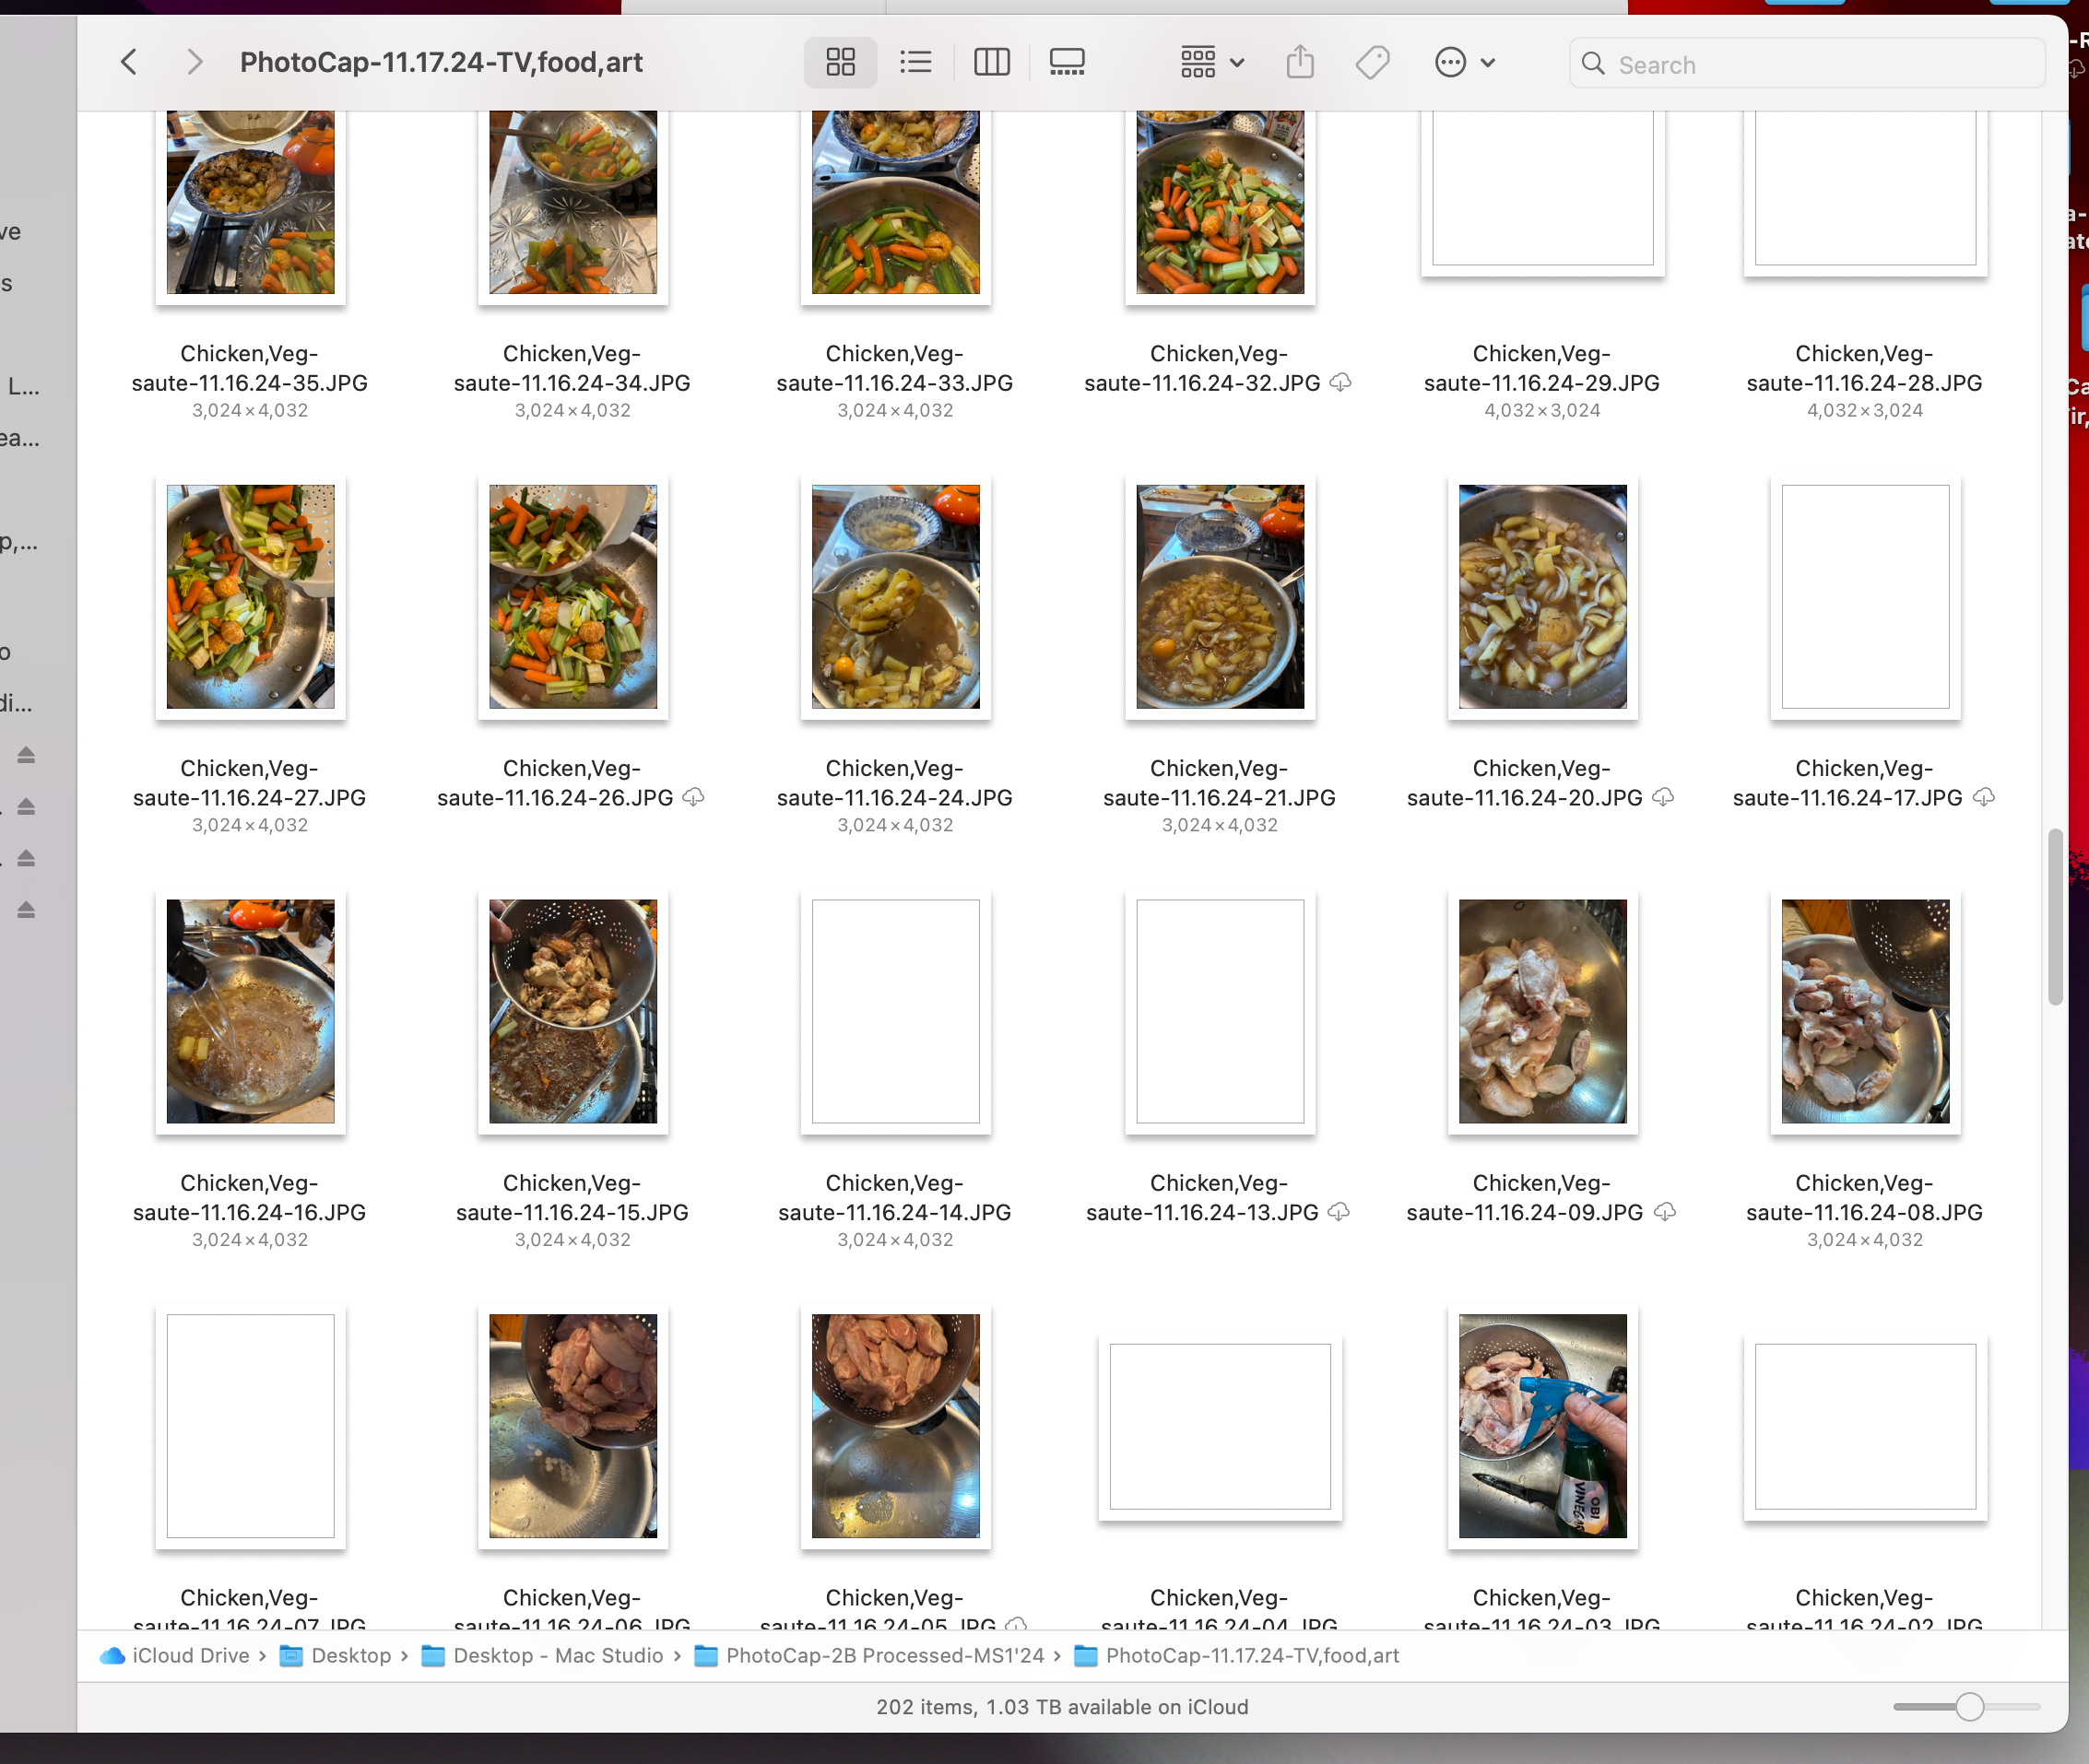Go back to previous folder

pos(129,63)
